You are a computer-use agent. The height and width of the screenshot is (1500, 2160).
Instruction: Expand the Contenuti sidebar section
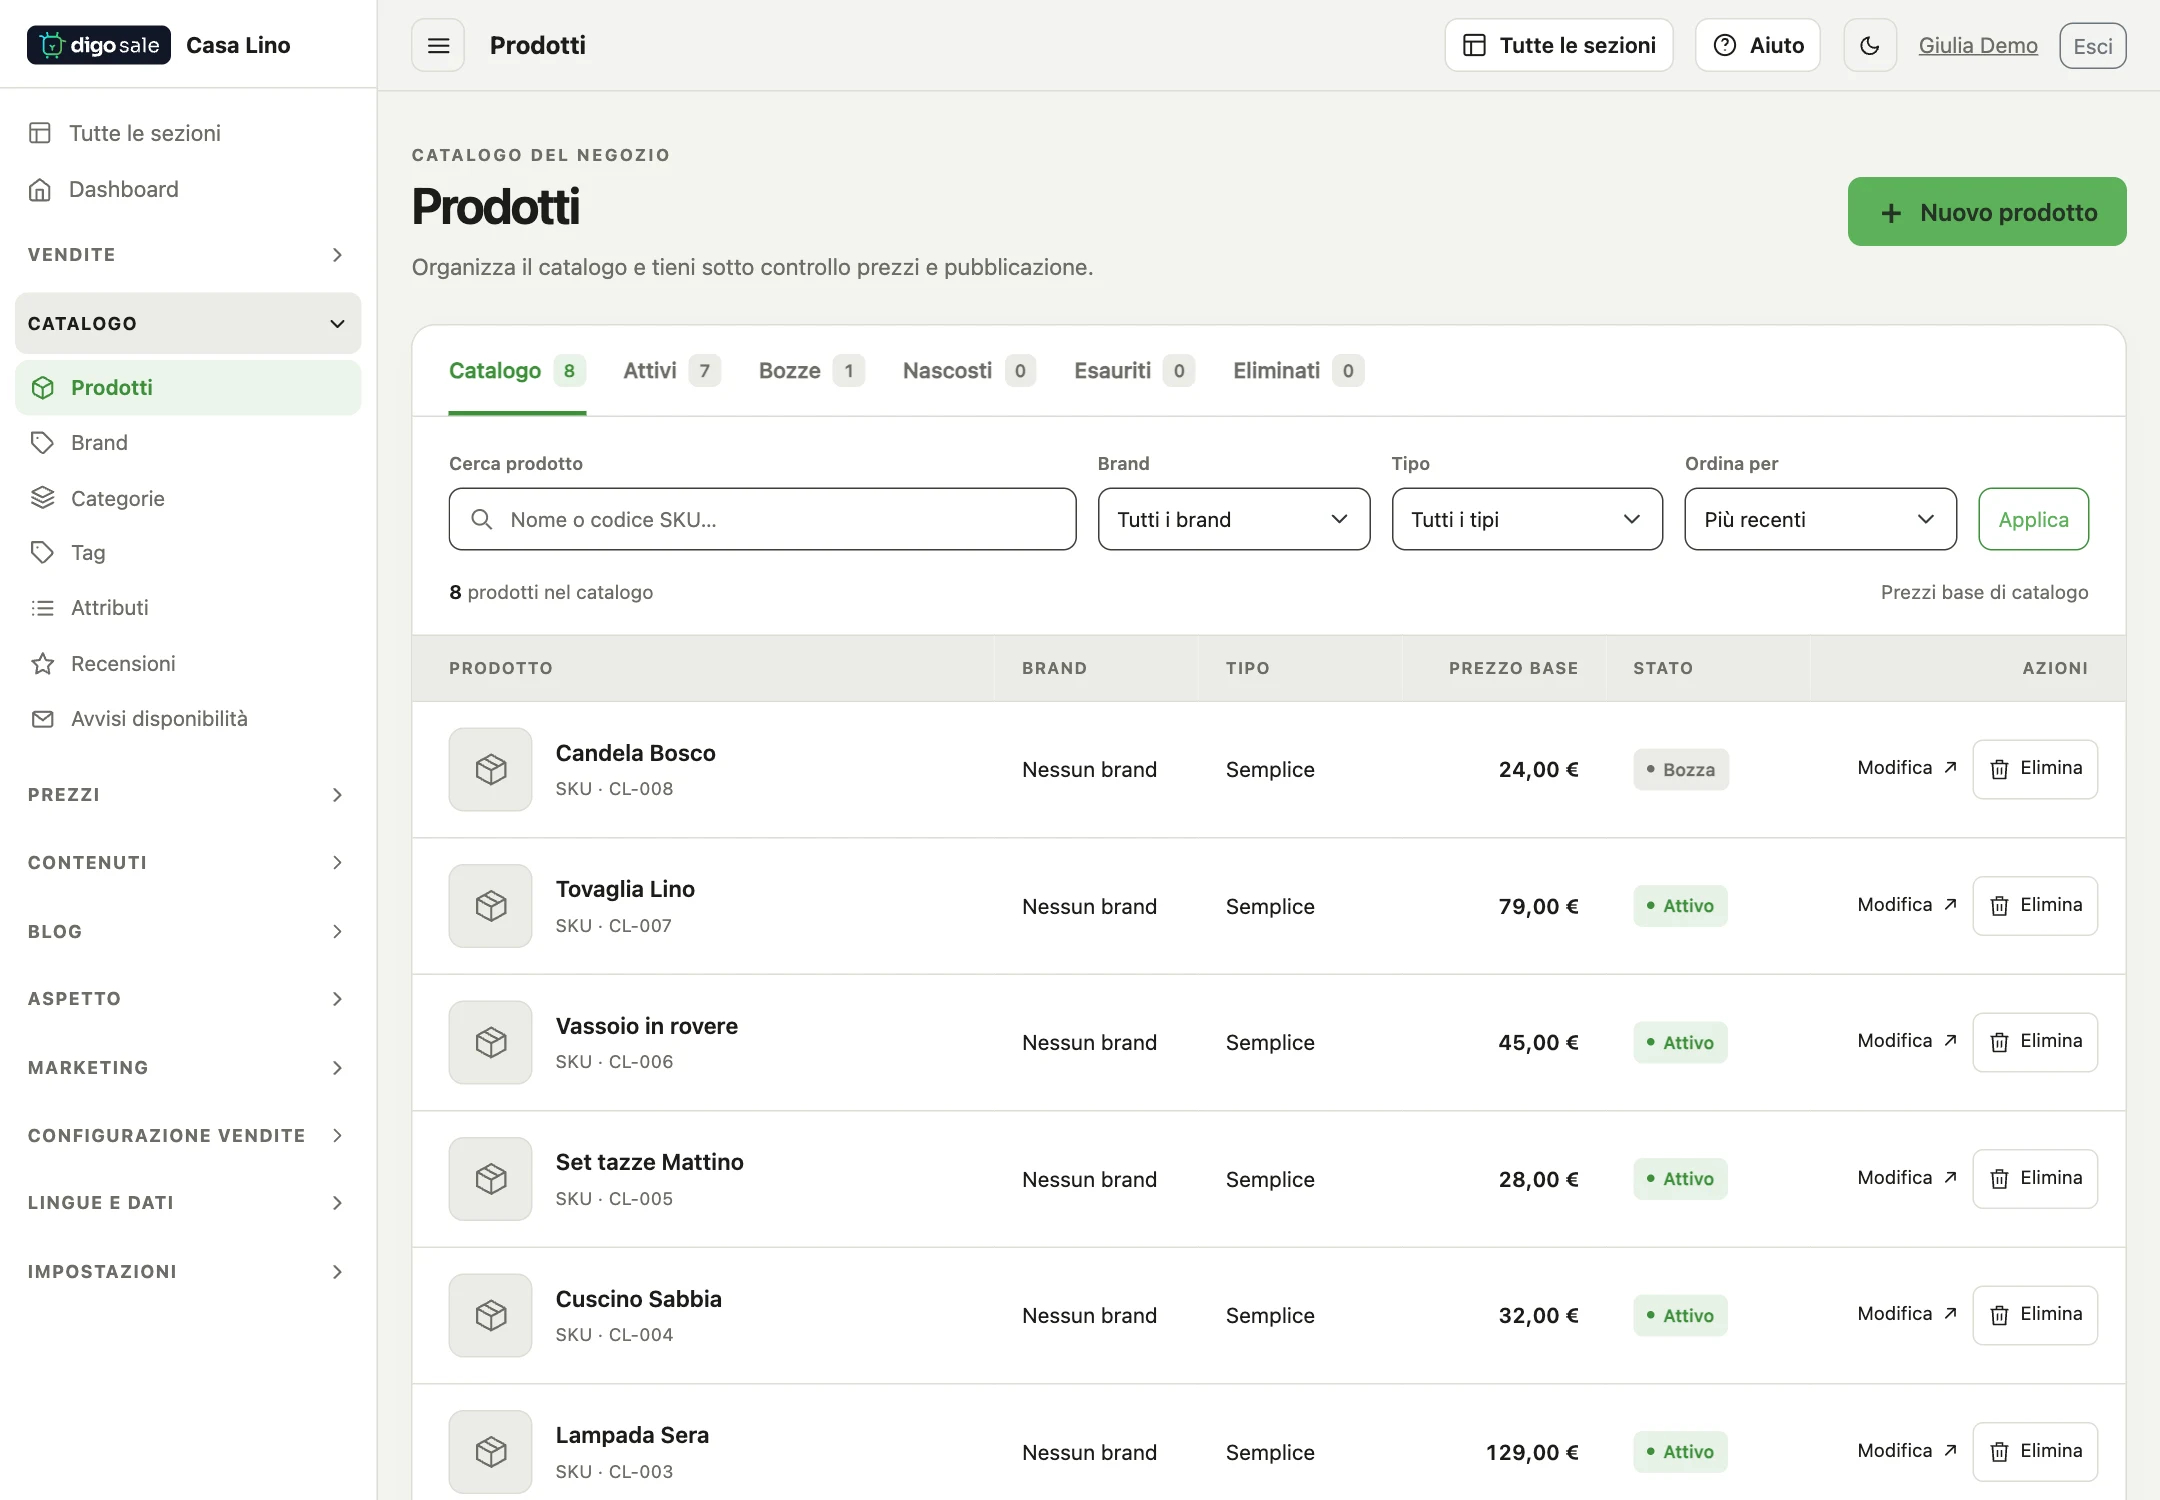point(188,863)
